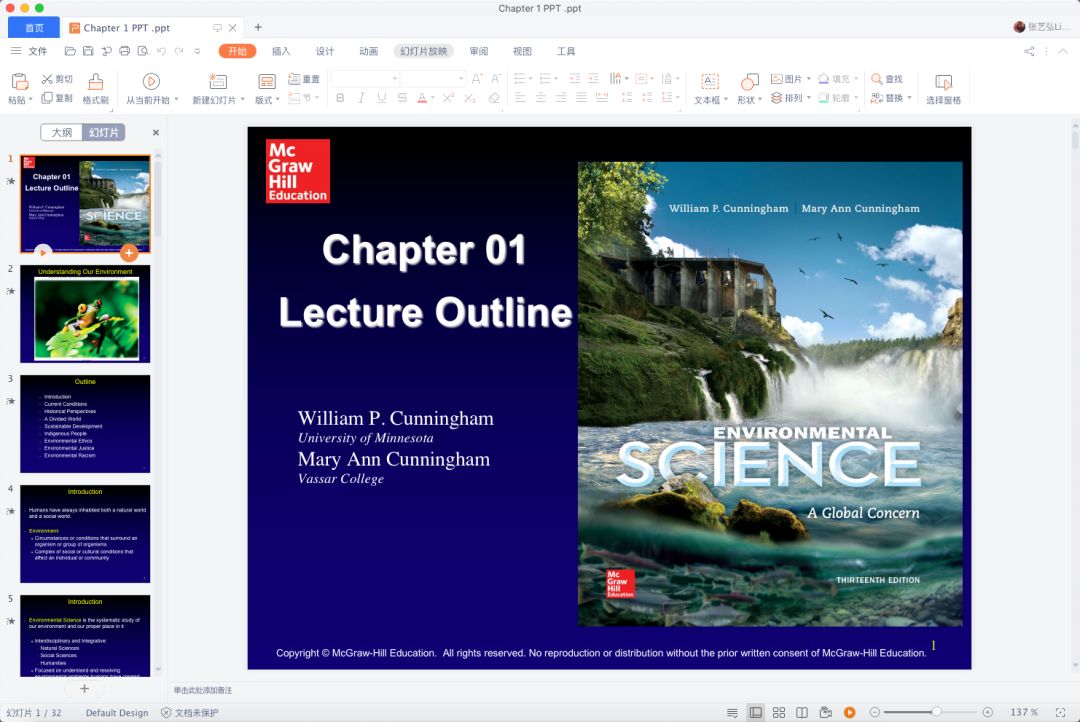Expand the 排列 arrange dropdown
Viewport: 1080px width, 722px height.
(x=809, y=98)
